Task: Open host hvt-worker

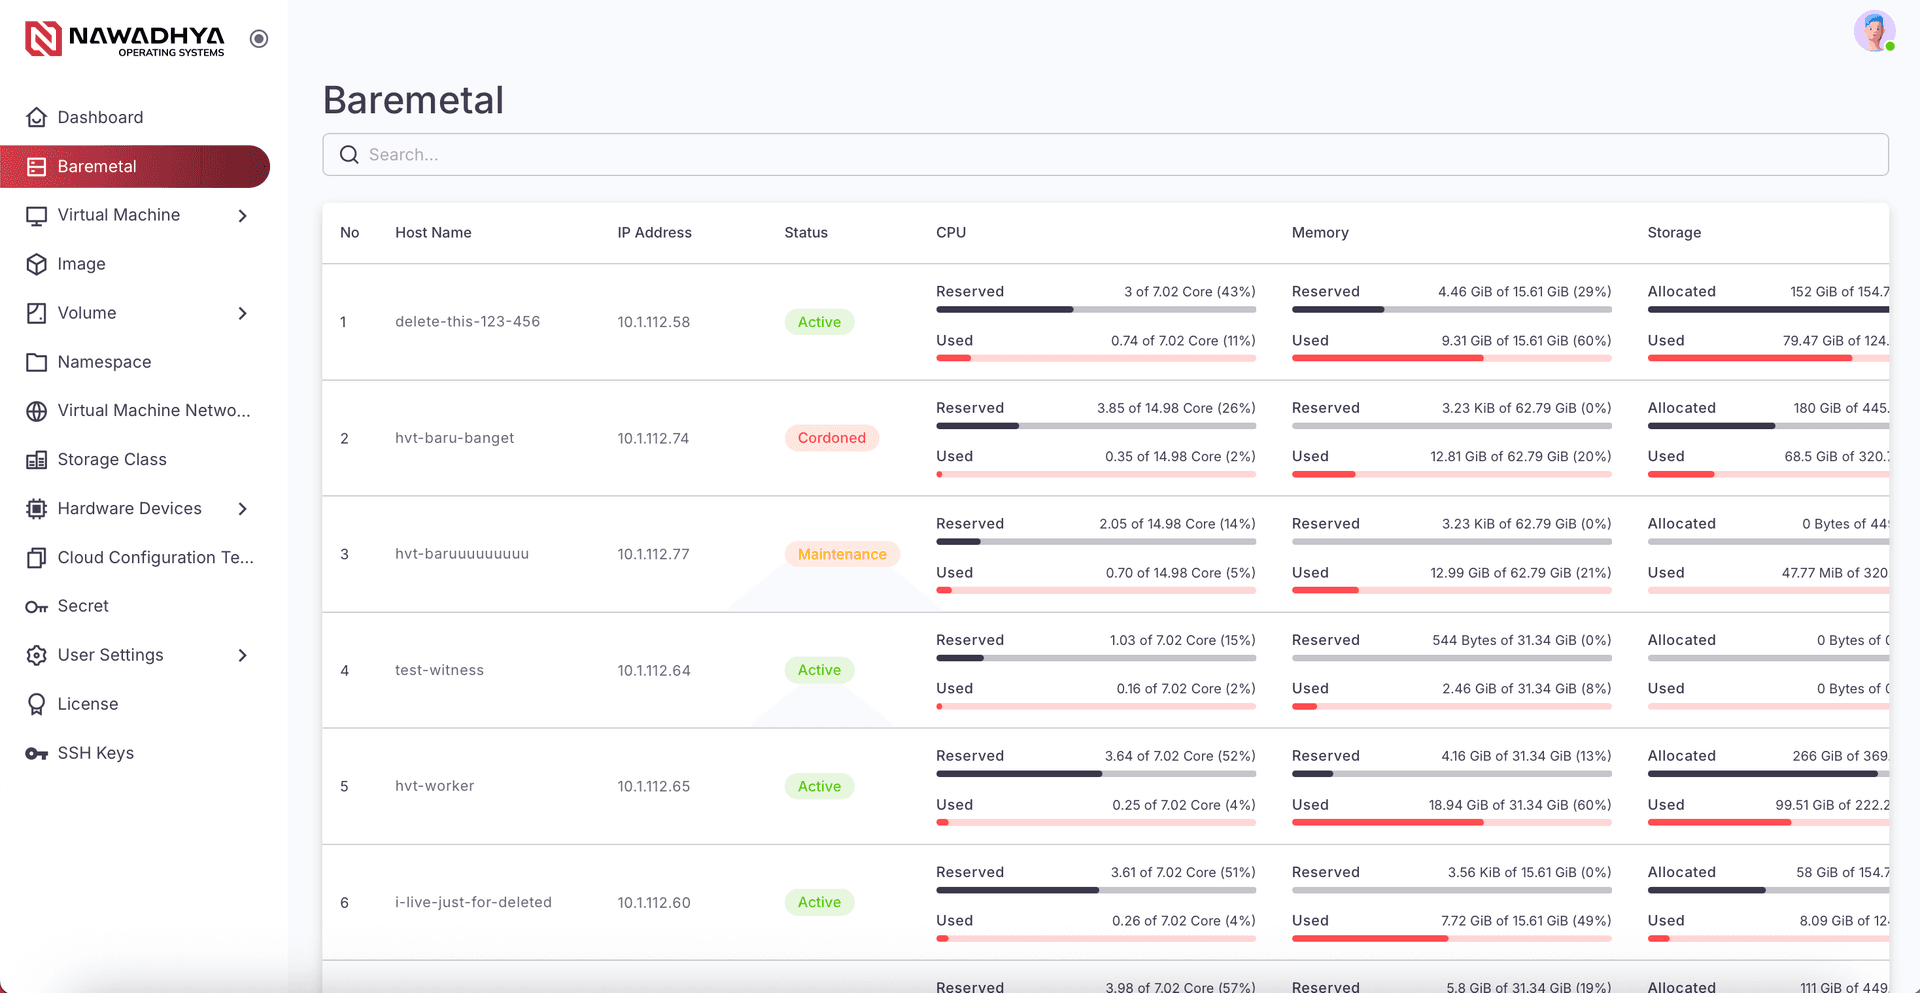Action: (434, 786)
